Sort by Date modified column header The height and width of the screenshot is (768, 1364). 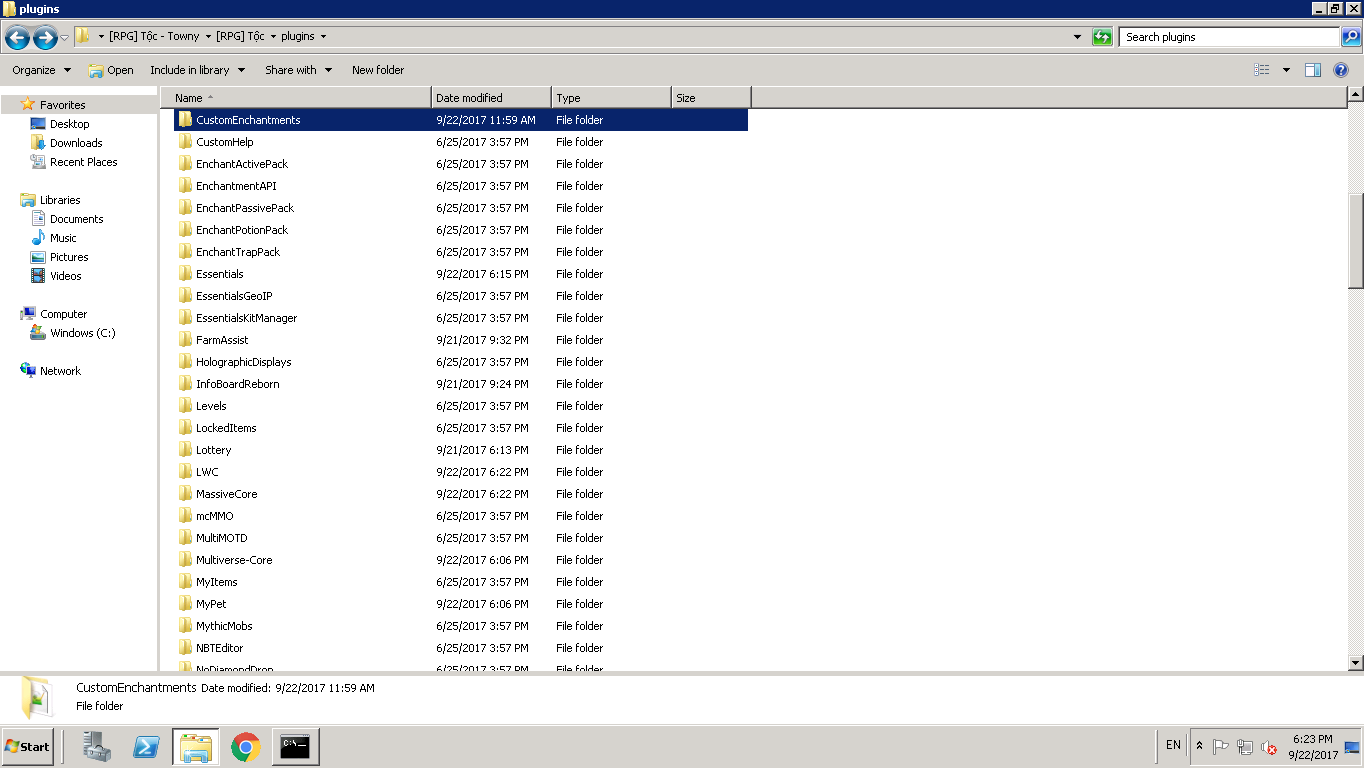(x=491, y=98)
